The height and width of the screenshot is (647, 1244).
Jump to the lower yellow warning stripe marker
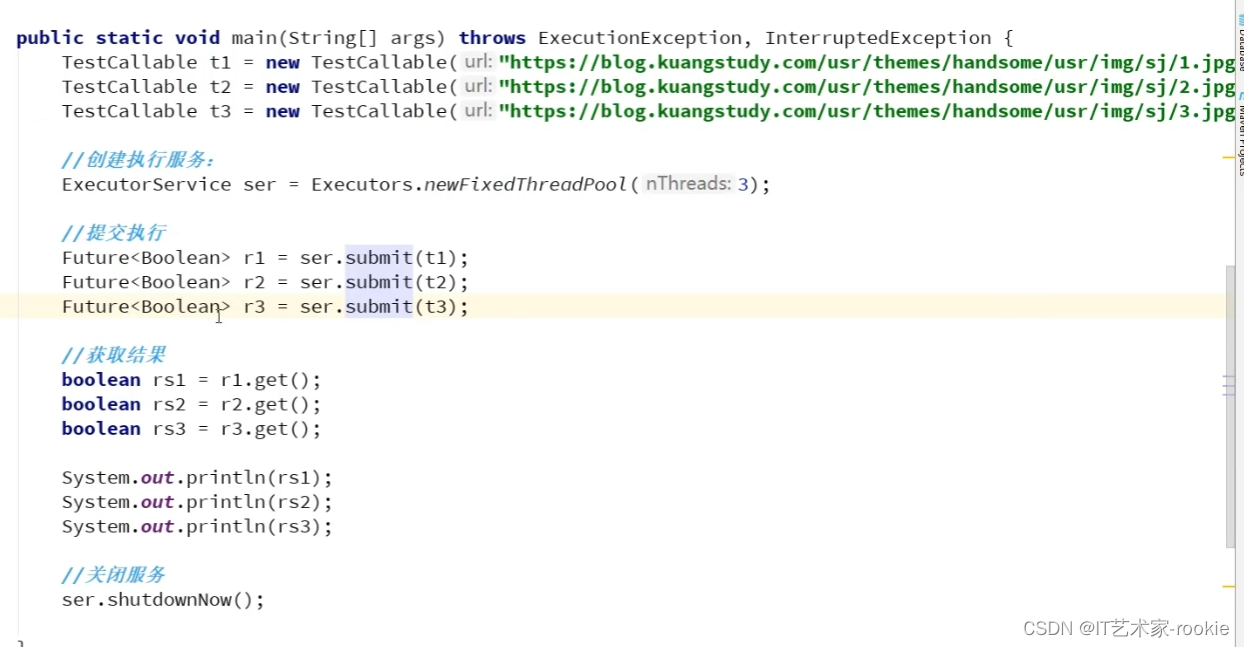(x=1229, y=586)
